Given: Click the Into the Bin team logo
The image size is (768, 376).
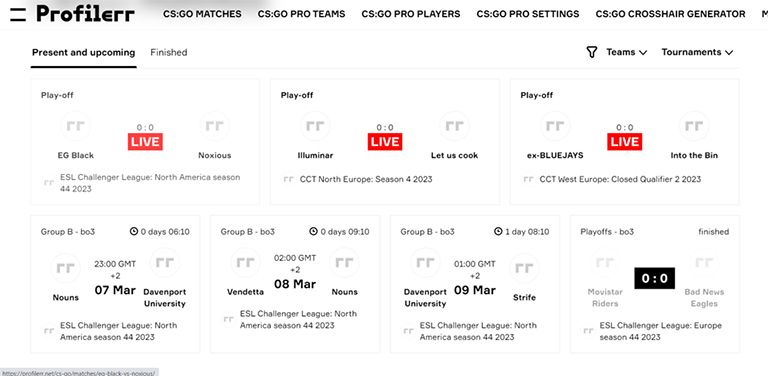Looking at the screenshot, I should tap(694, 126).
